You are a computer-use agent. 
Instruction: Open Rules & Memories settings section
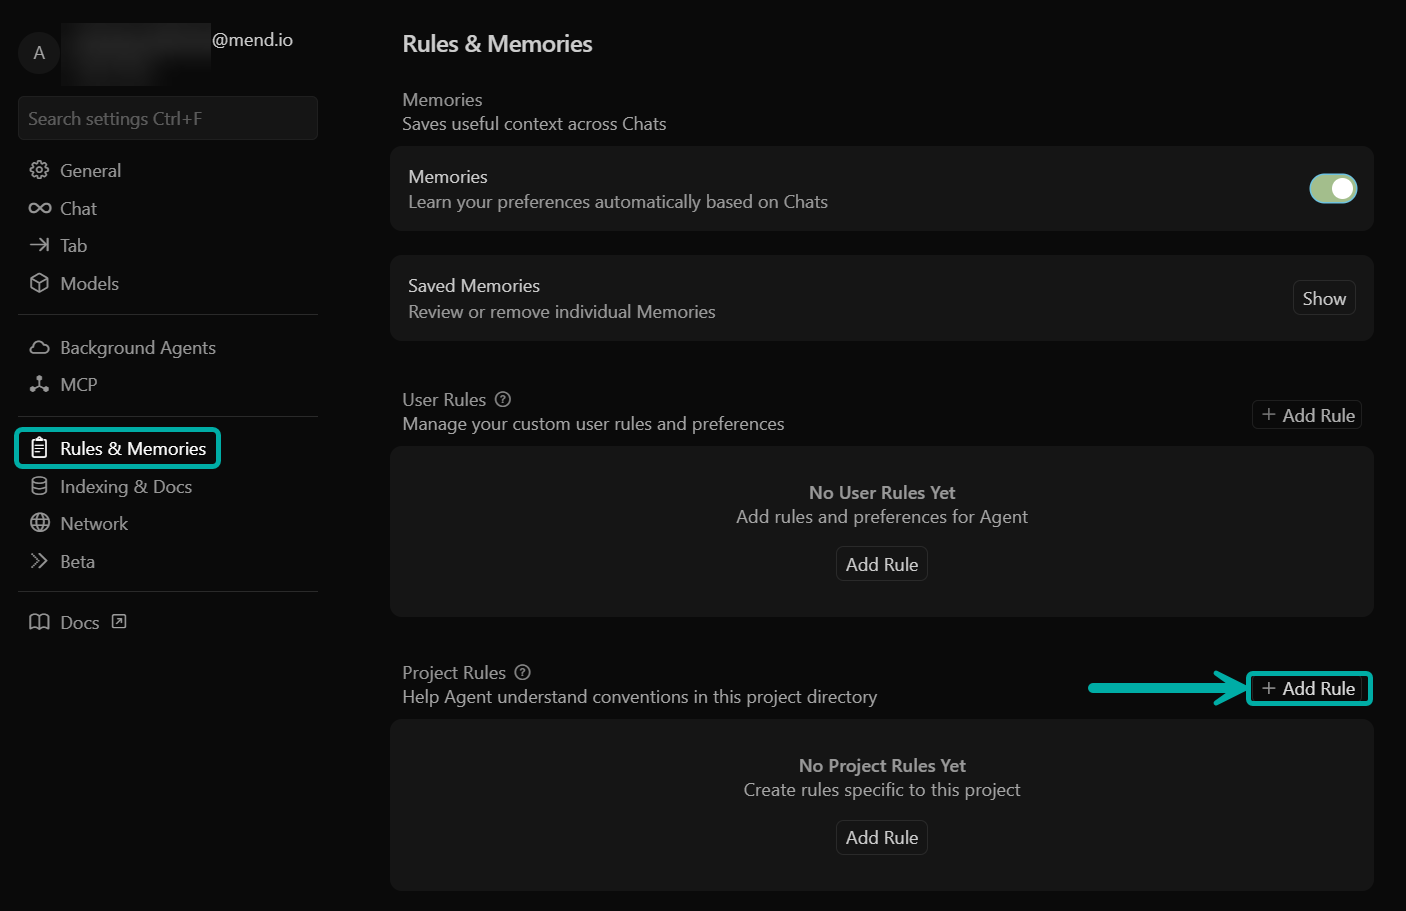(x=118, y=448)
